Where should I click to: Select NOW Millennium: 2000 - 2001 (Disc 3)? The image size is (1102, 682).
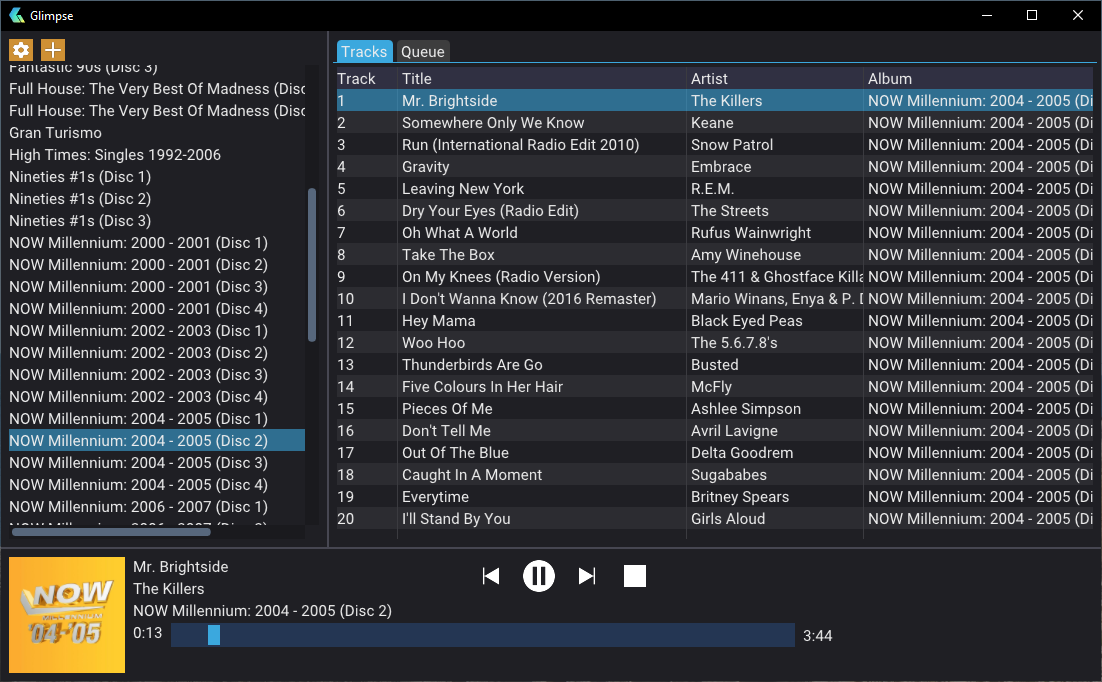pyautogui.click(x=157, y=287)
